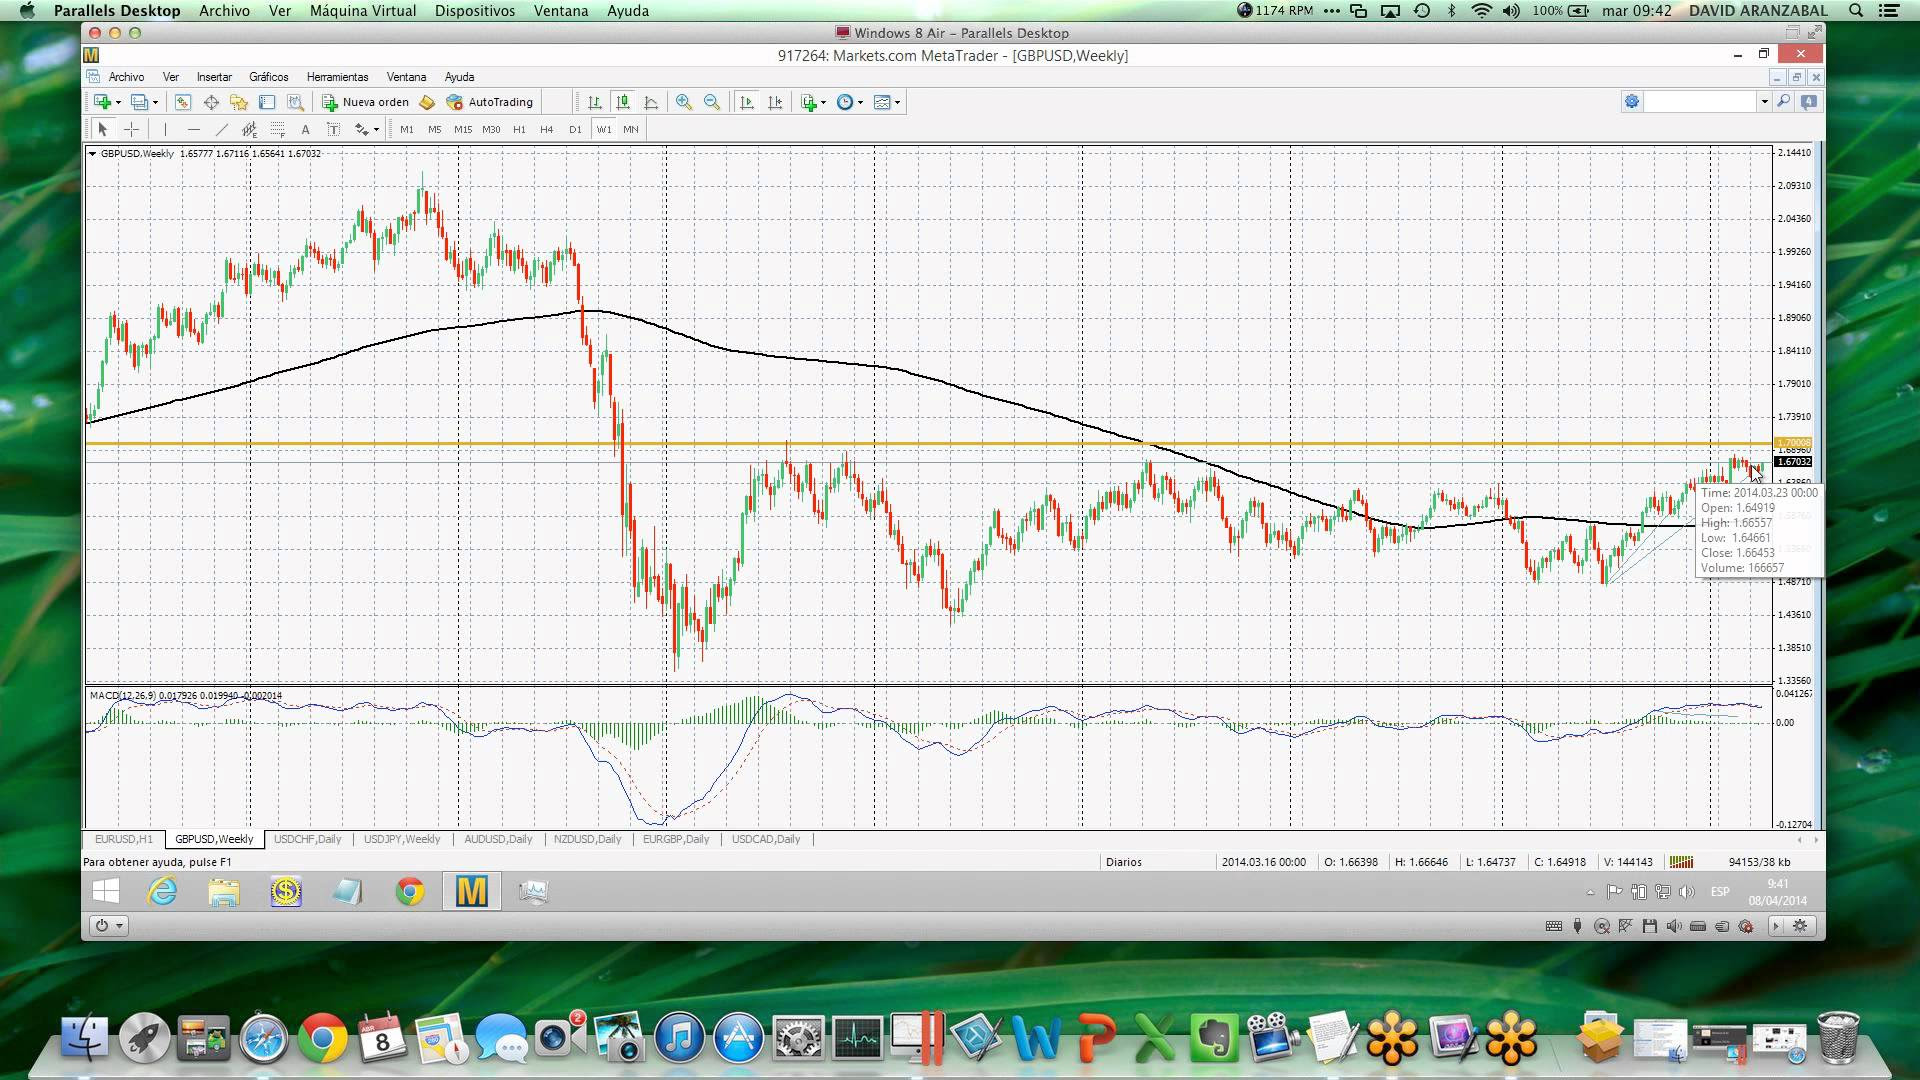Switch to M15 timeframe
1920x1080 pixels.
462,129
